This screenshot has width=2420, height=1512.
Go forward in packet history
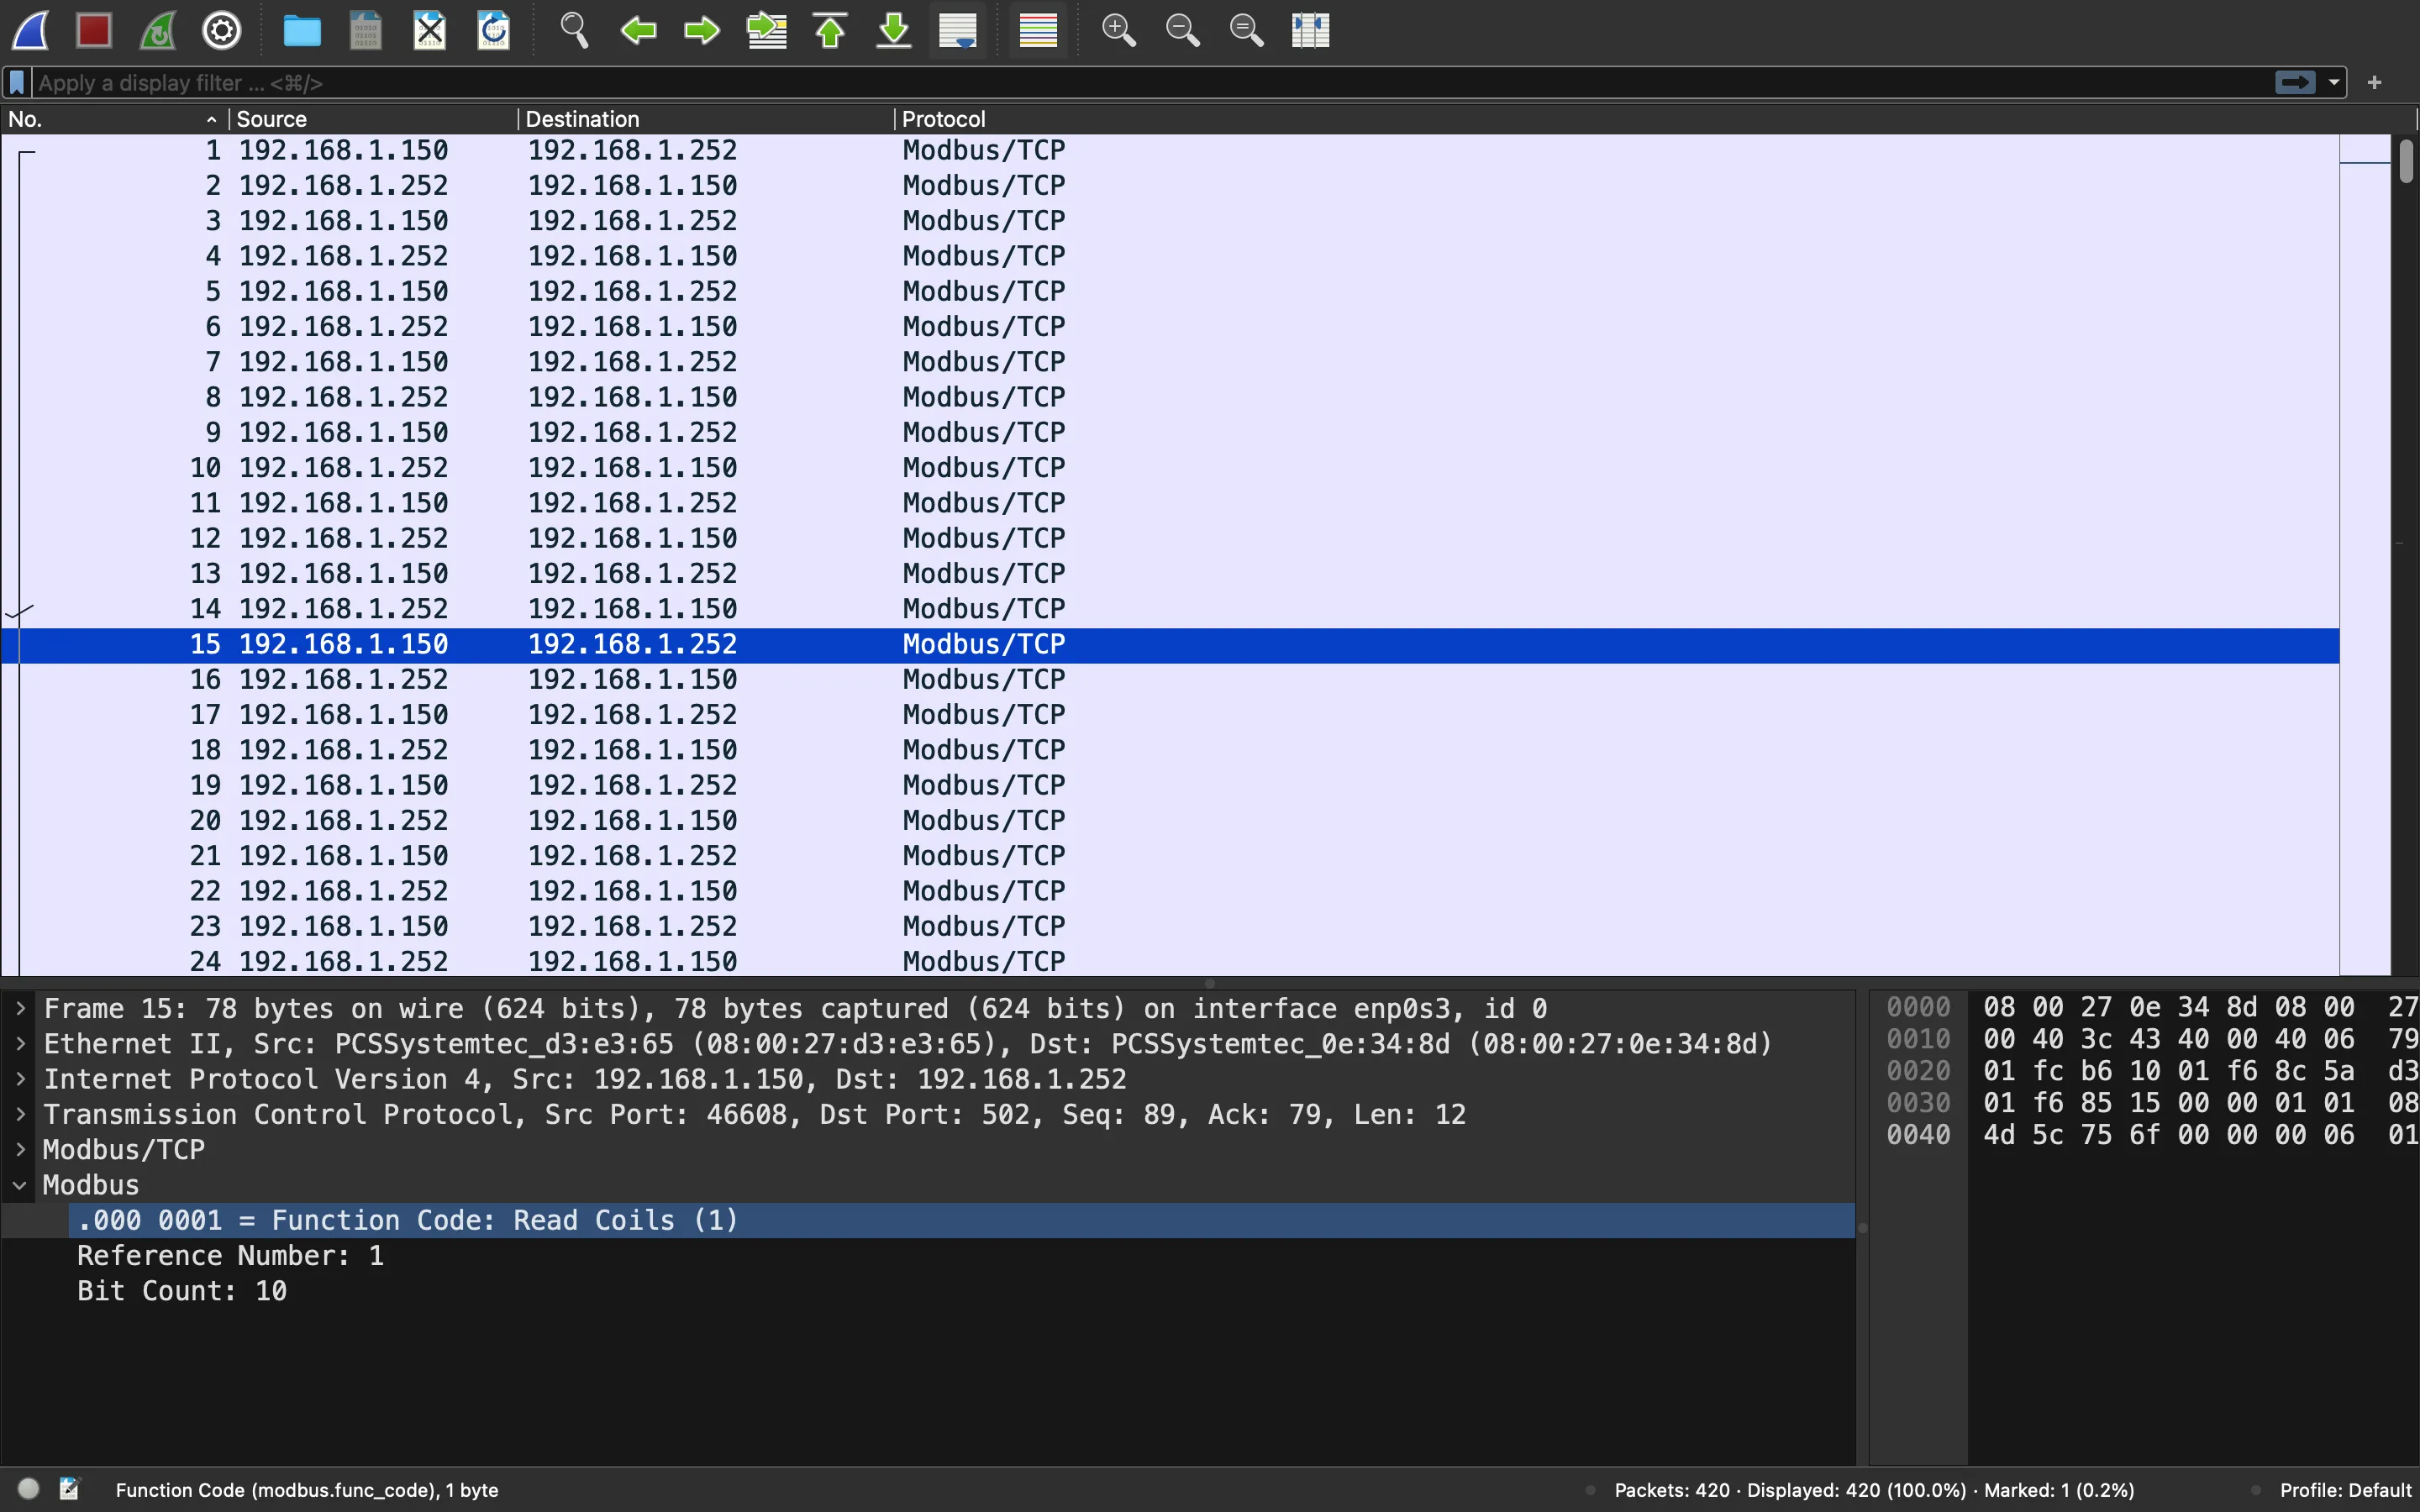pos(702,30)
